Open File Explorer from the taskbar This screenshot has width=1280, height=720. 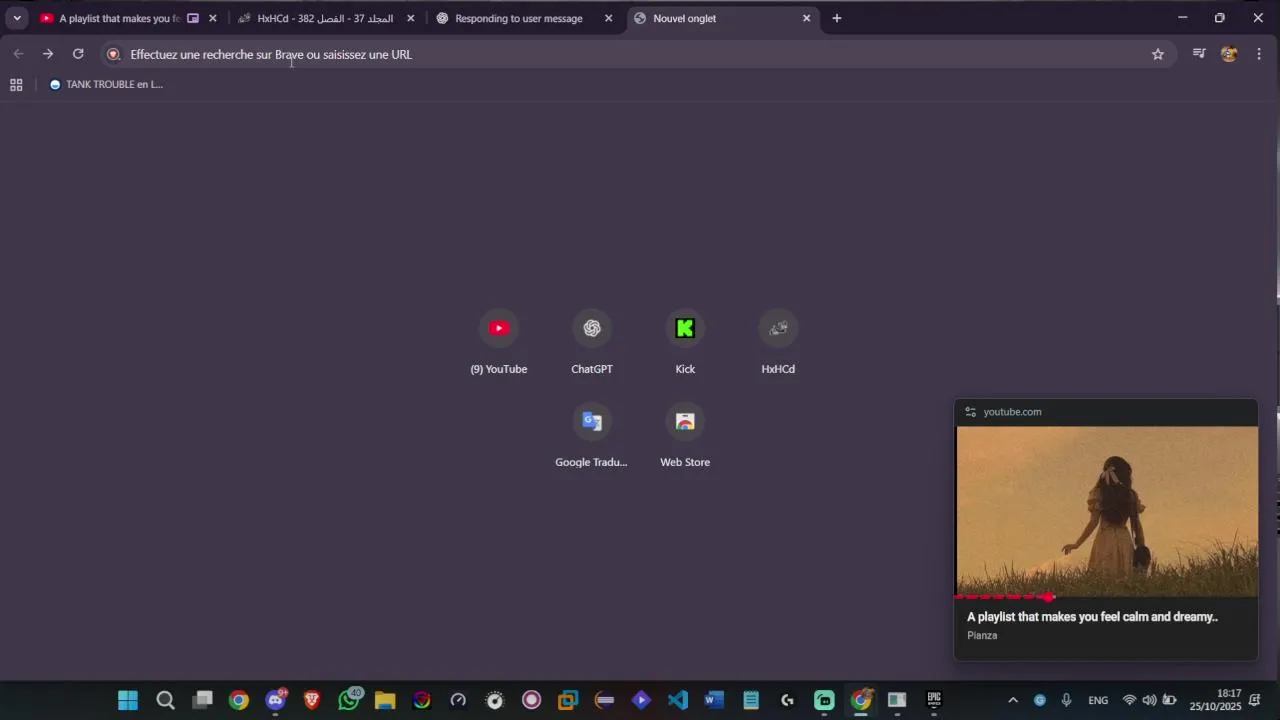pyautogui.click(x=385, y=700)
